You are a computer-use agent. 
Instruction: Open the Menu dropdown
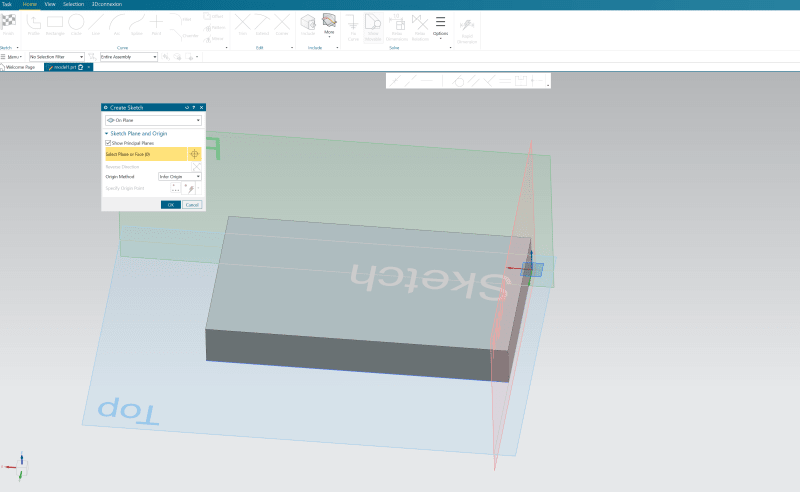tap(11, 57)
